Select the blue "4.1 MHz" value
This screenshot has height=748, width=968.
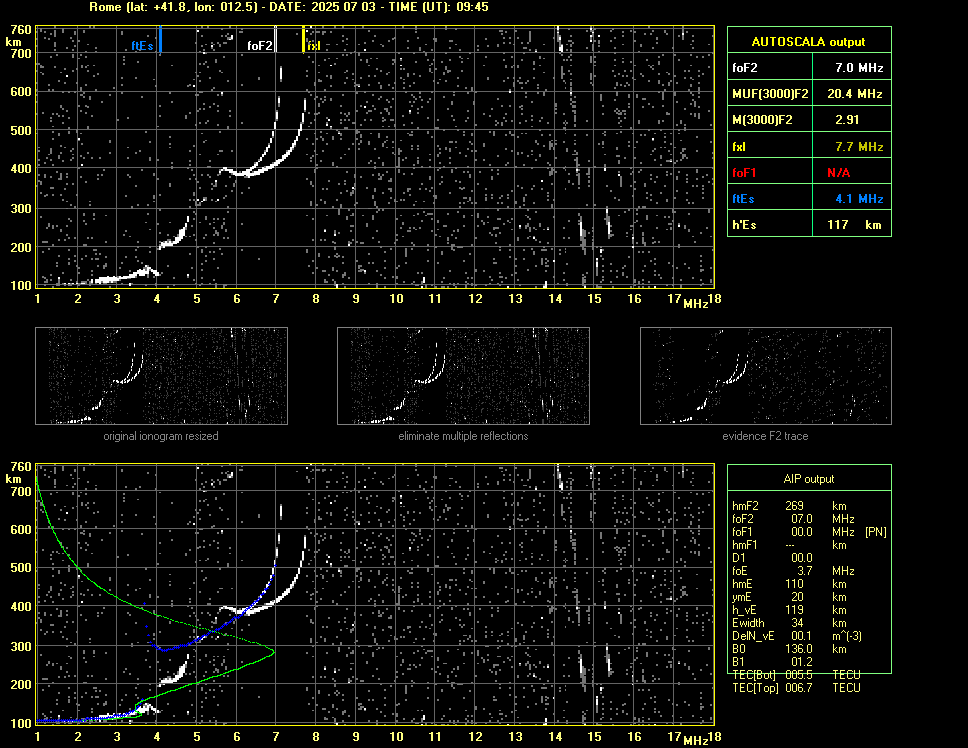coord(859,199)
